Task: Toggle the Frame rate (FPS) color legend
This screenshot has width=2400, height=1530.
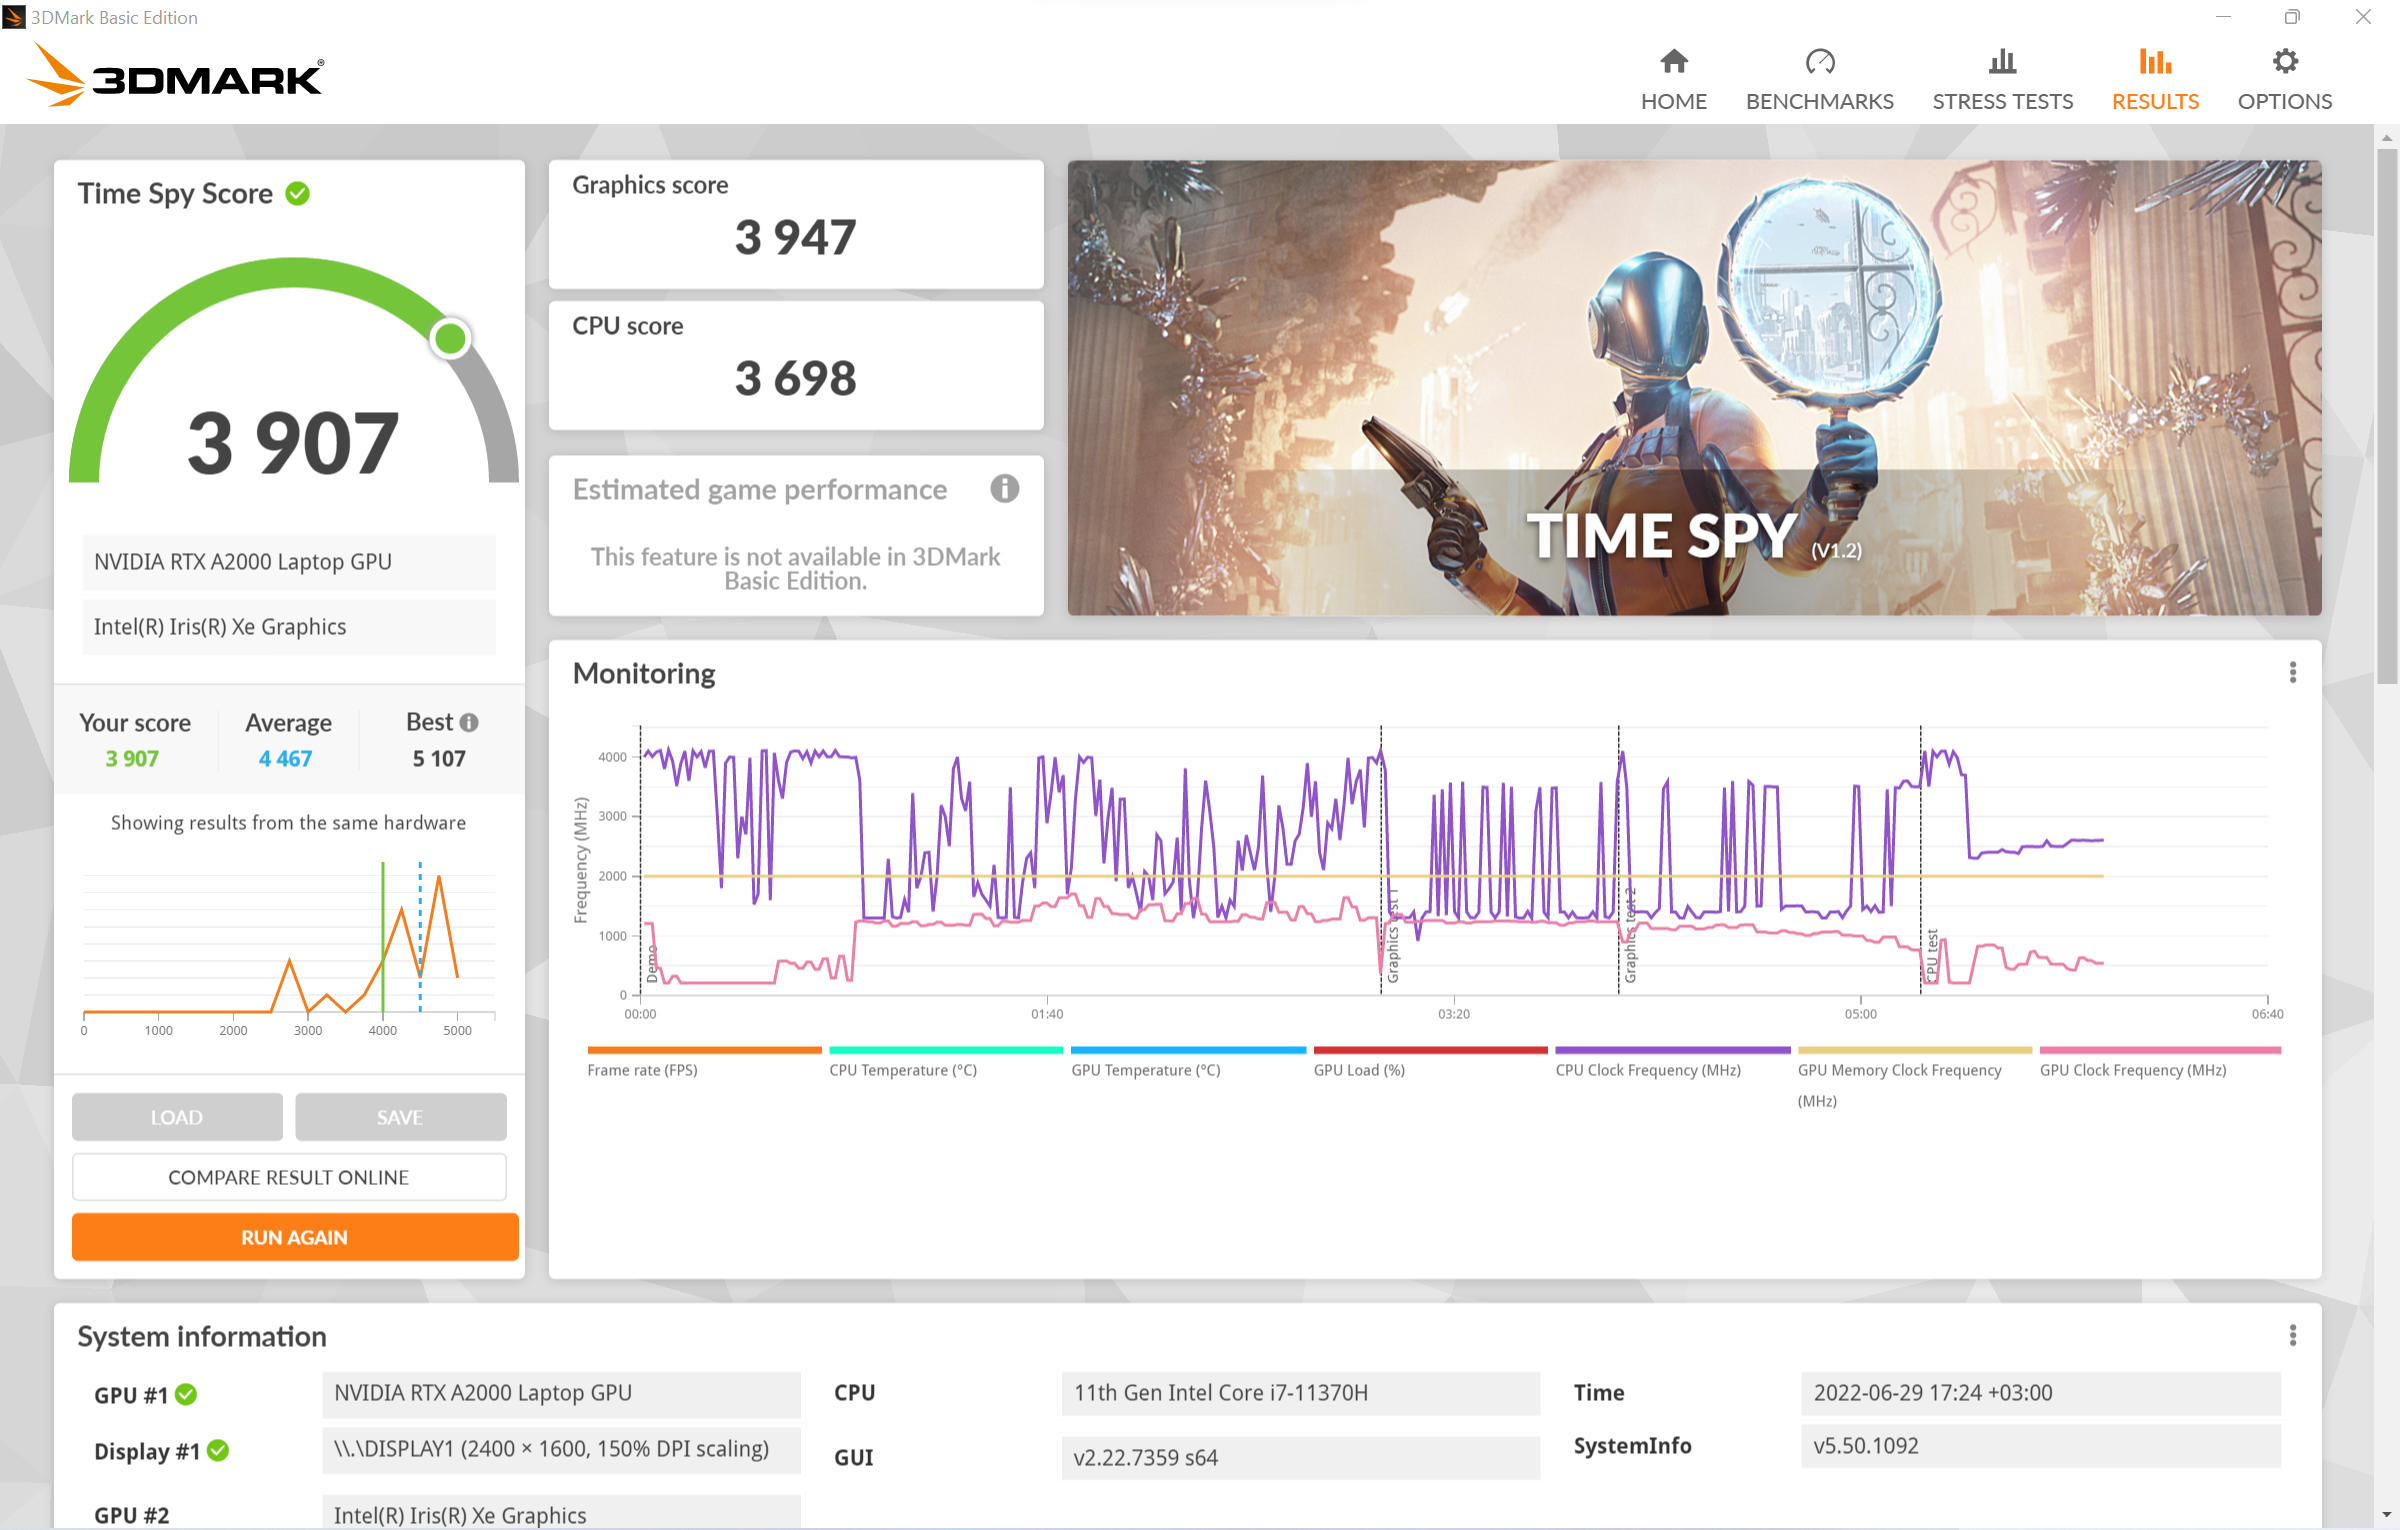Action: pos(703,1051)
